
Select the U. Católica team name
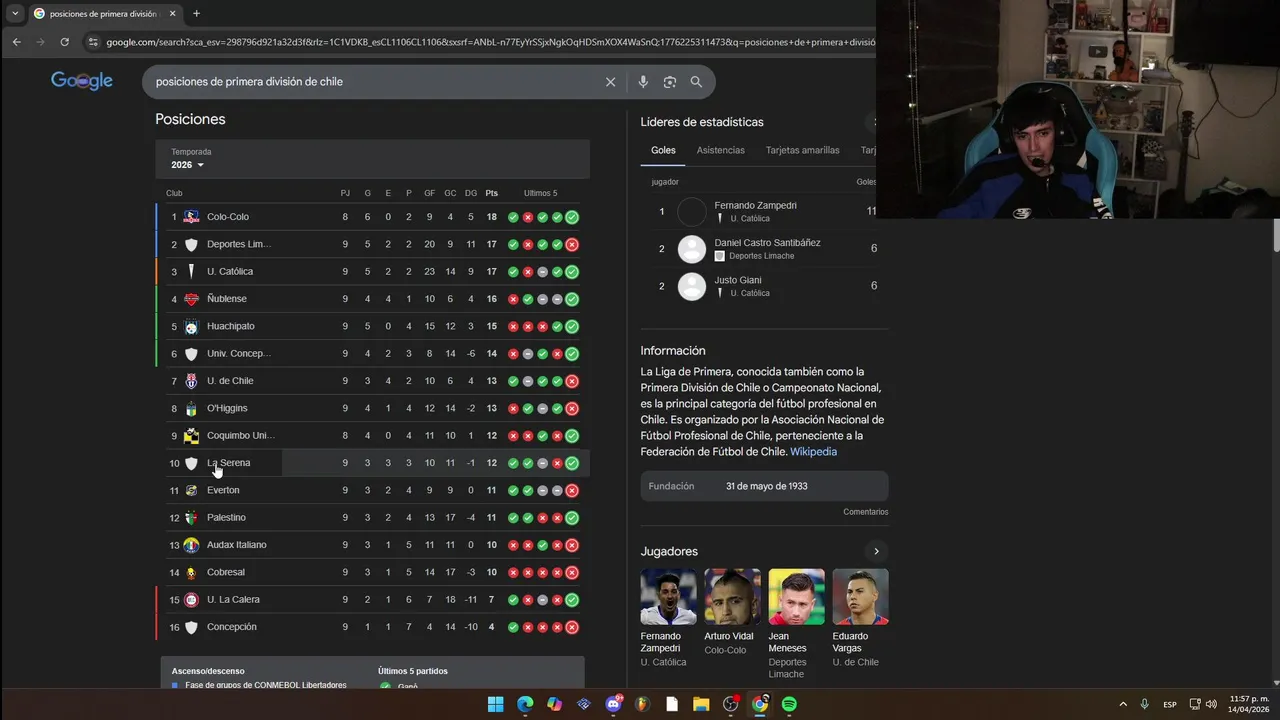tap(230, 272)
